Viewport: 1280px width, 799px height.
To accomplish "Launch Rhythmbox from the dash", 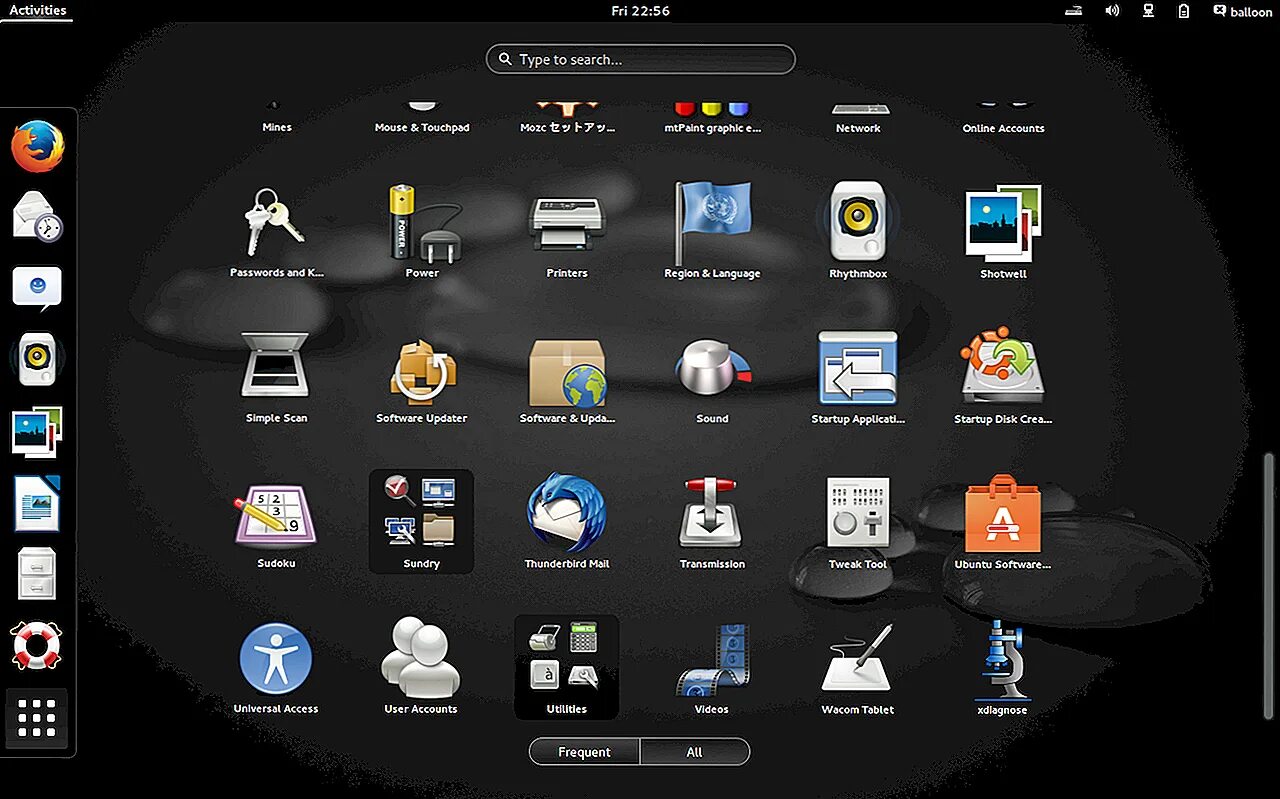I will [38, 358].
